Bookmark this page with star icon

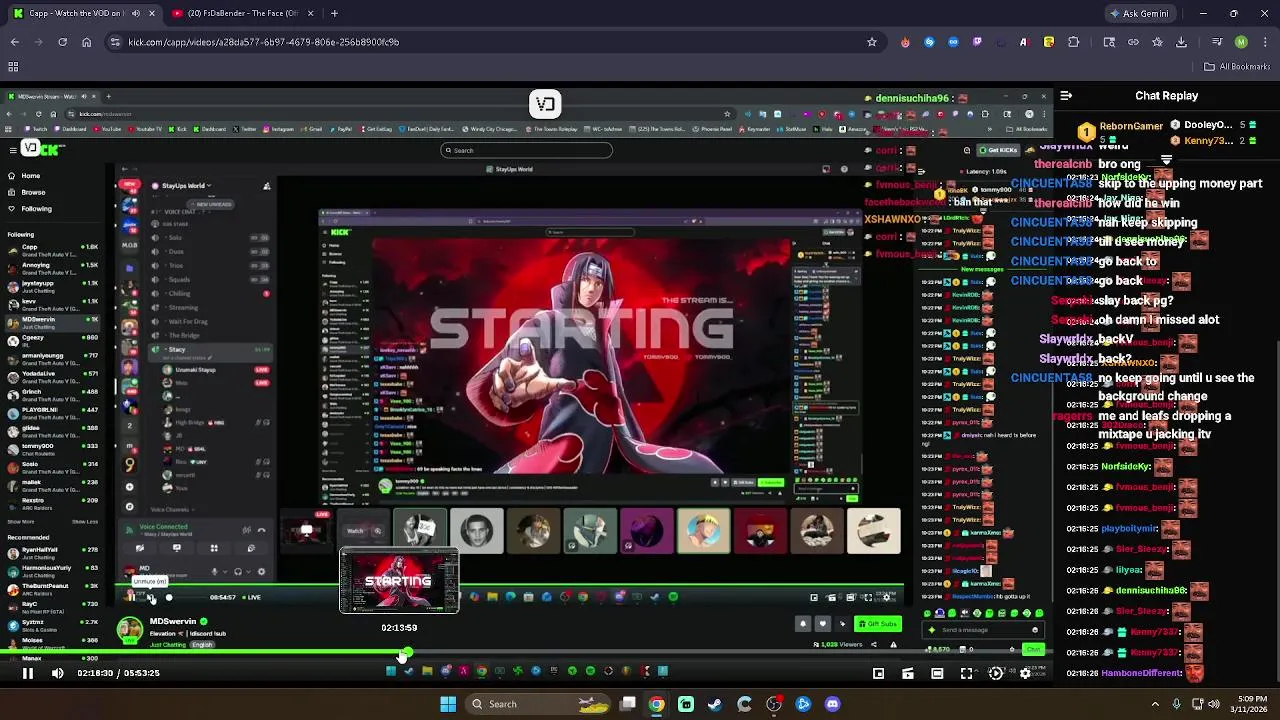(x=872, y=42)
